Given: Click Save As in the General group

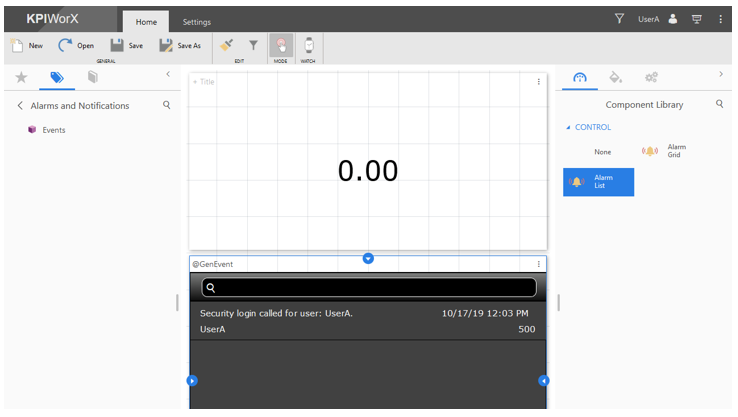Looking at the screenshot, I should (x=180, y=45).
